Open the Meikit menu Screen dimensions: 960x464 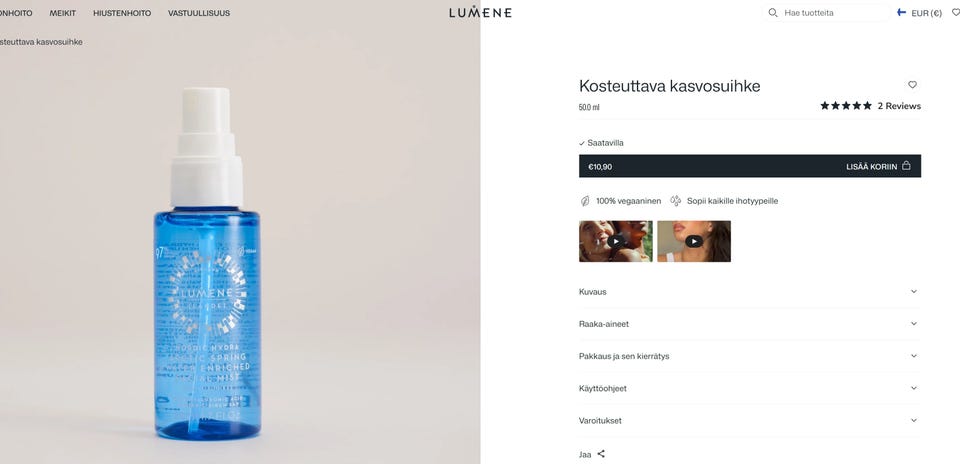(62, 13)
